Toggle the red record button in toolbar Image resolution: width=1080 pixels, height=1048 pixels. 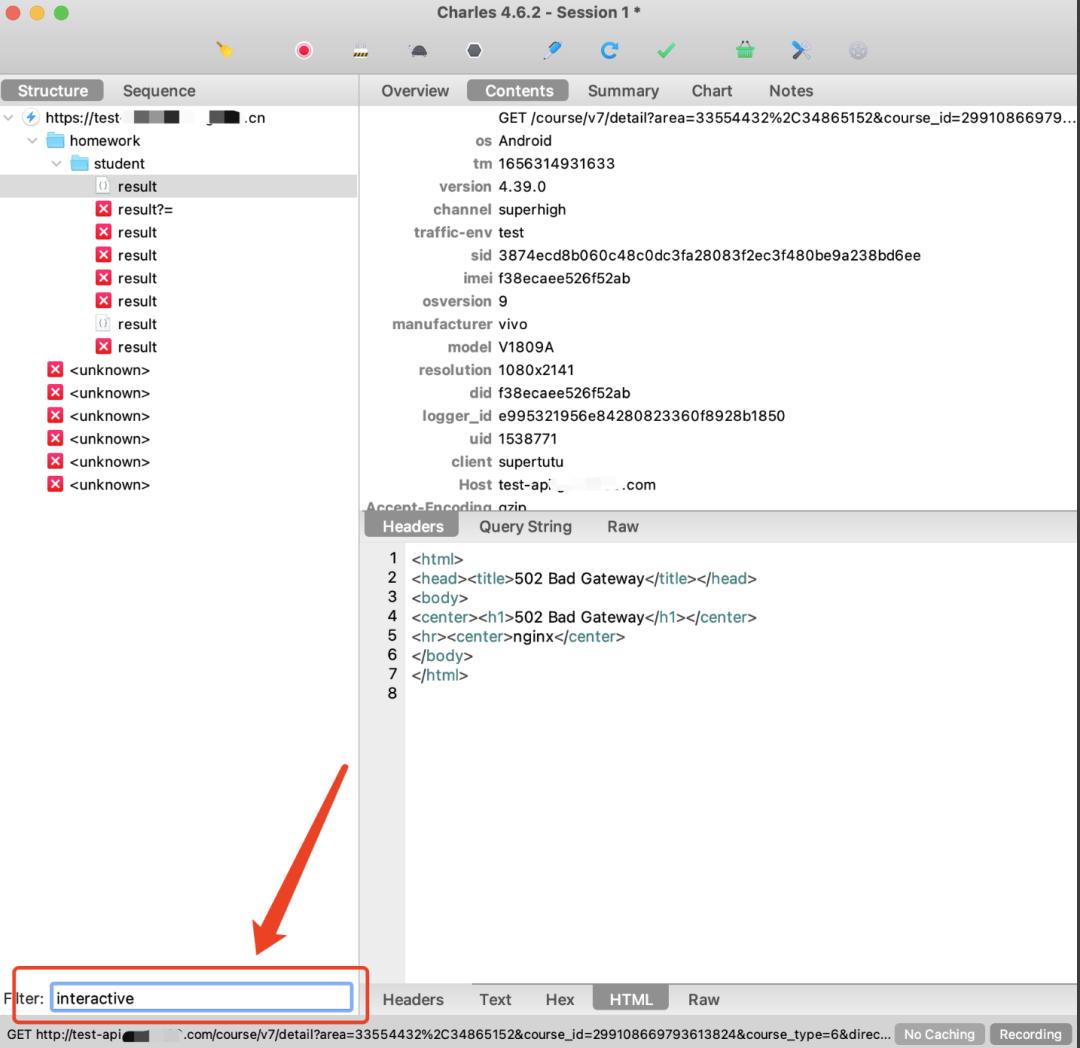click(304, 50)
